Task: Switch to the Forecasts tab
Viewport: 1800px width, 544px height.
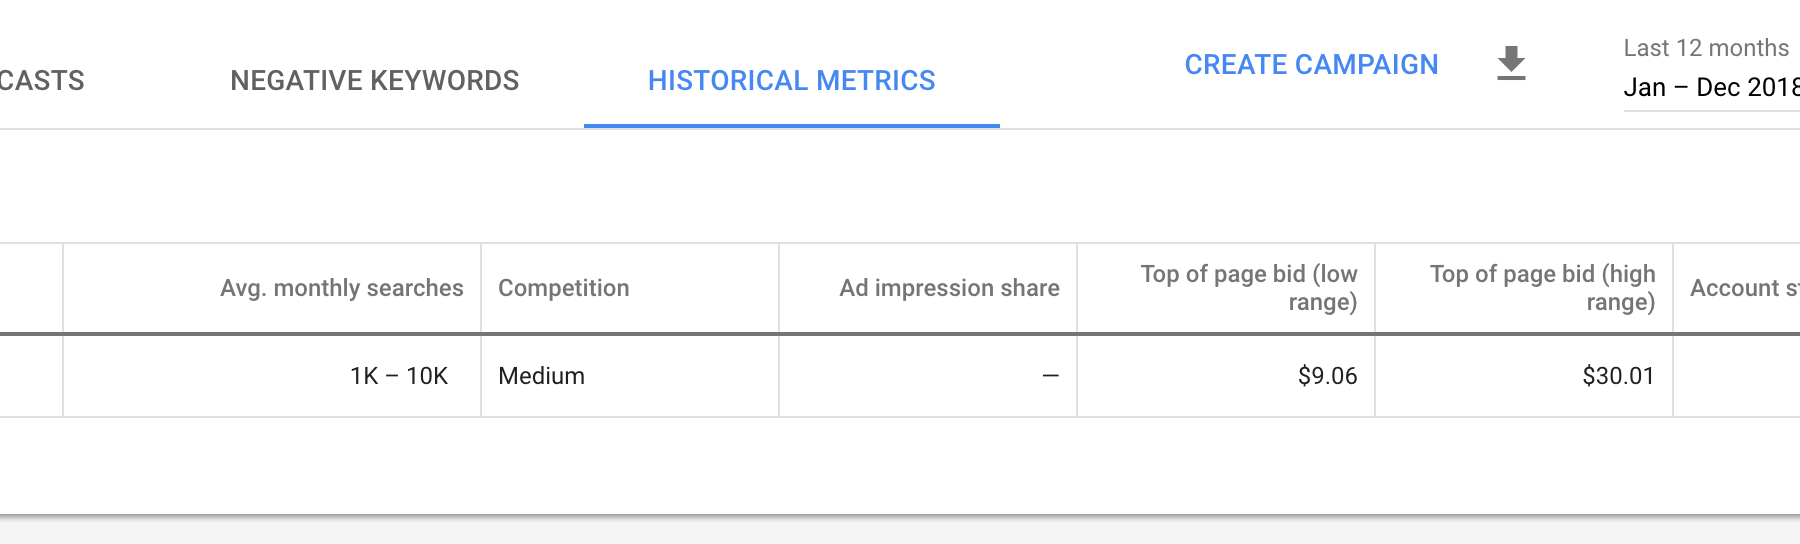Action: pyautogui.click(x=42, y=80)
